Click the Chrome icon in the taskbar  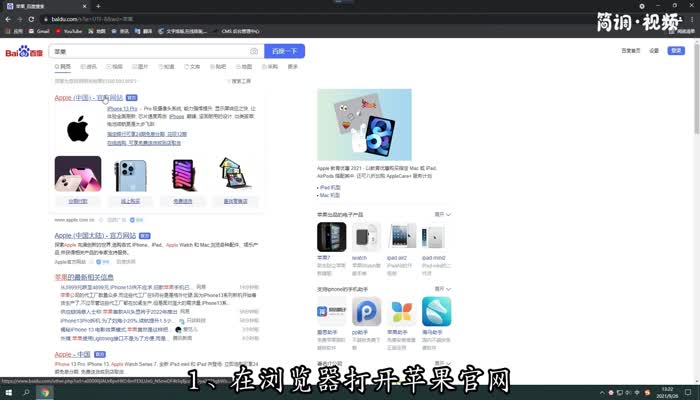45,393
